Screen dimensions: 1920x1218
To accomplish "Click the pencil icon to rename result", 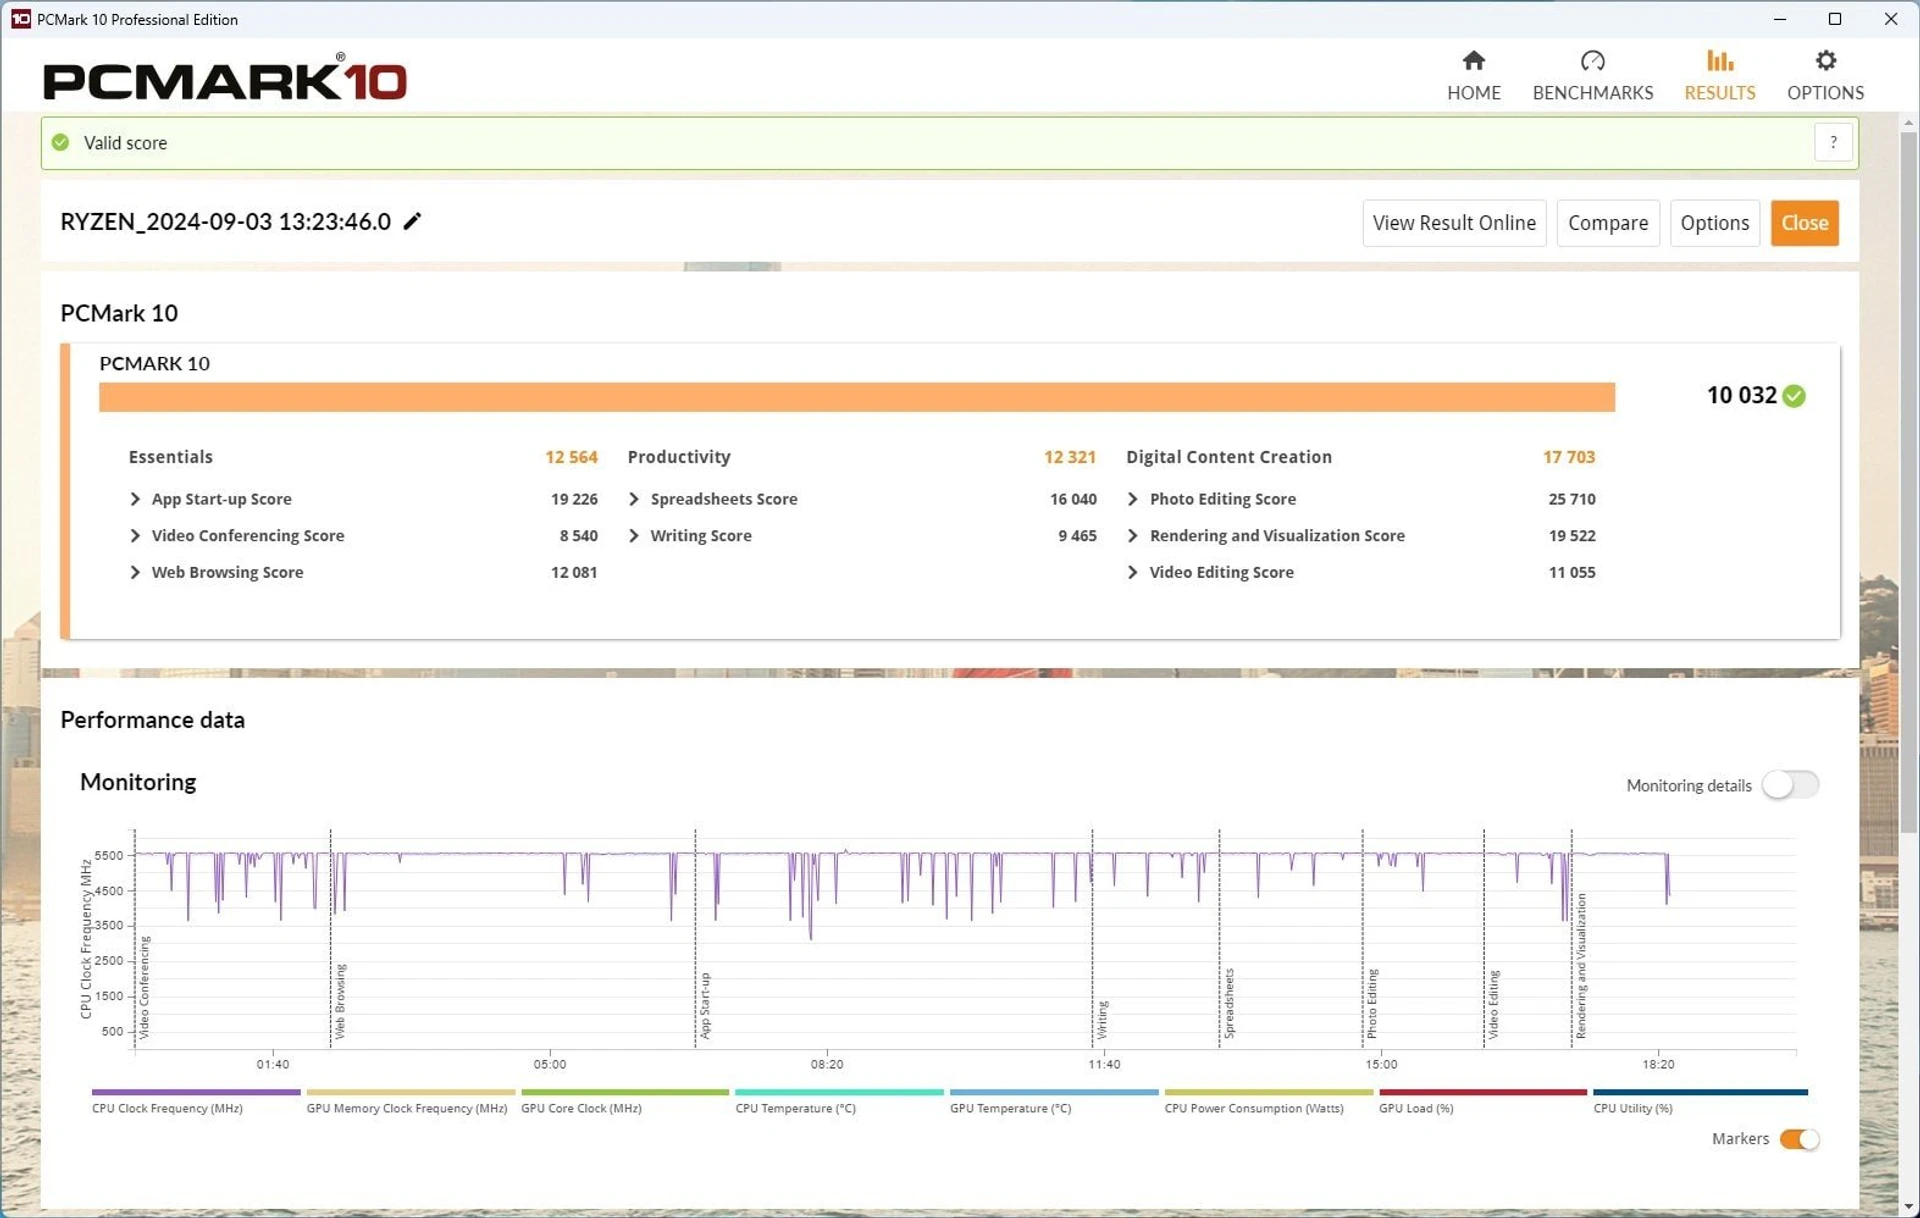I will (412, 221).
